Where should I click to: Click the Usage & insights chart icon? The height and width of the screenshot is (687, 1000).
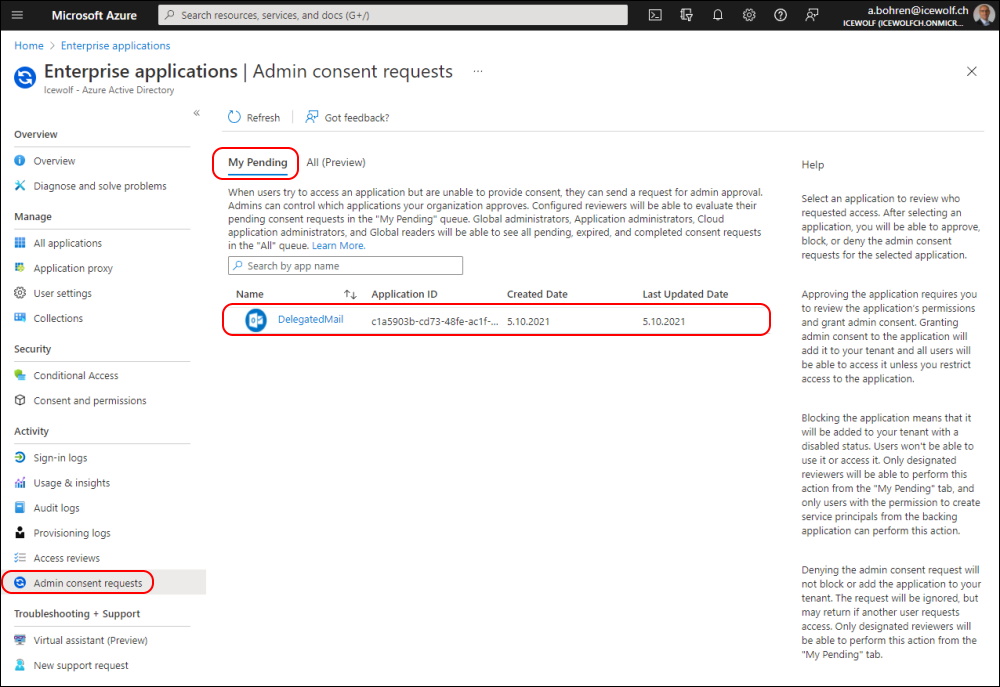(20, 482)
